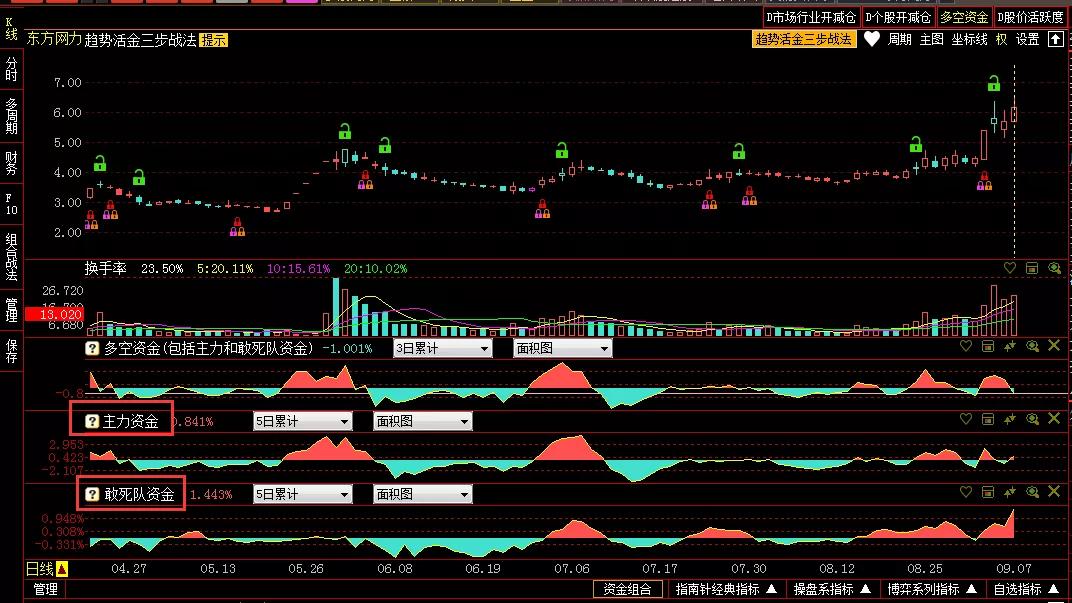Click the 09.07 date label on the time axis
This screenshot has width=1072, height=603.
(1013, 569)
